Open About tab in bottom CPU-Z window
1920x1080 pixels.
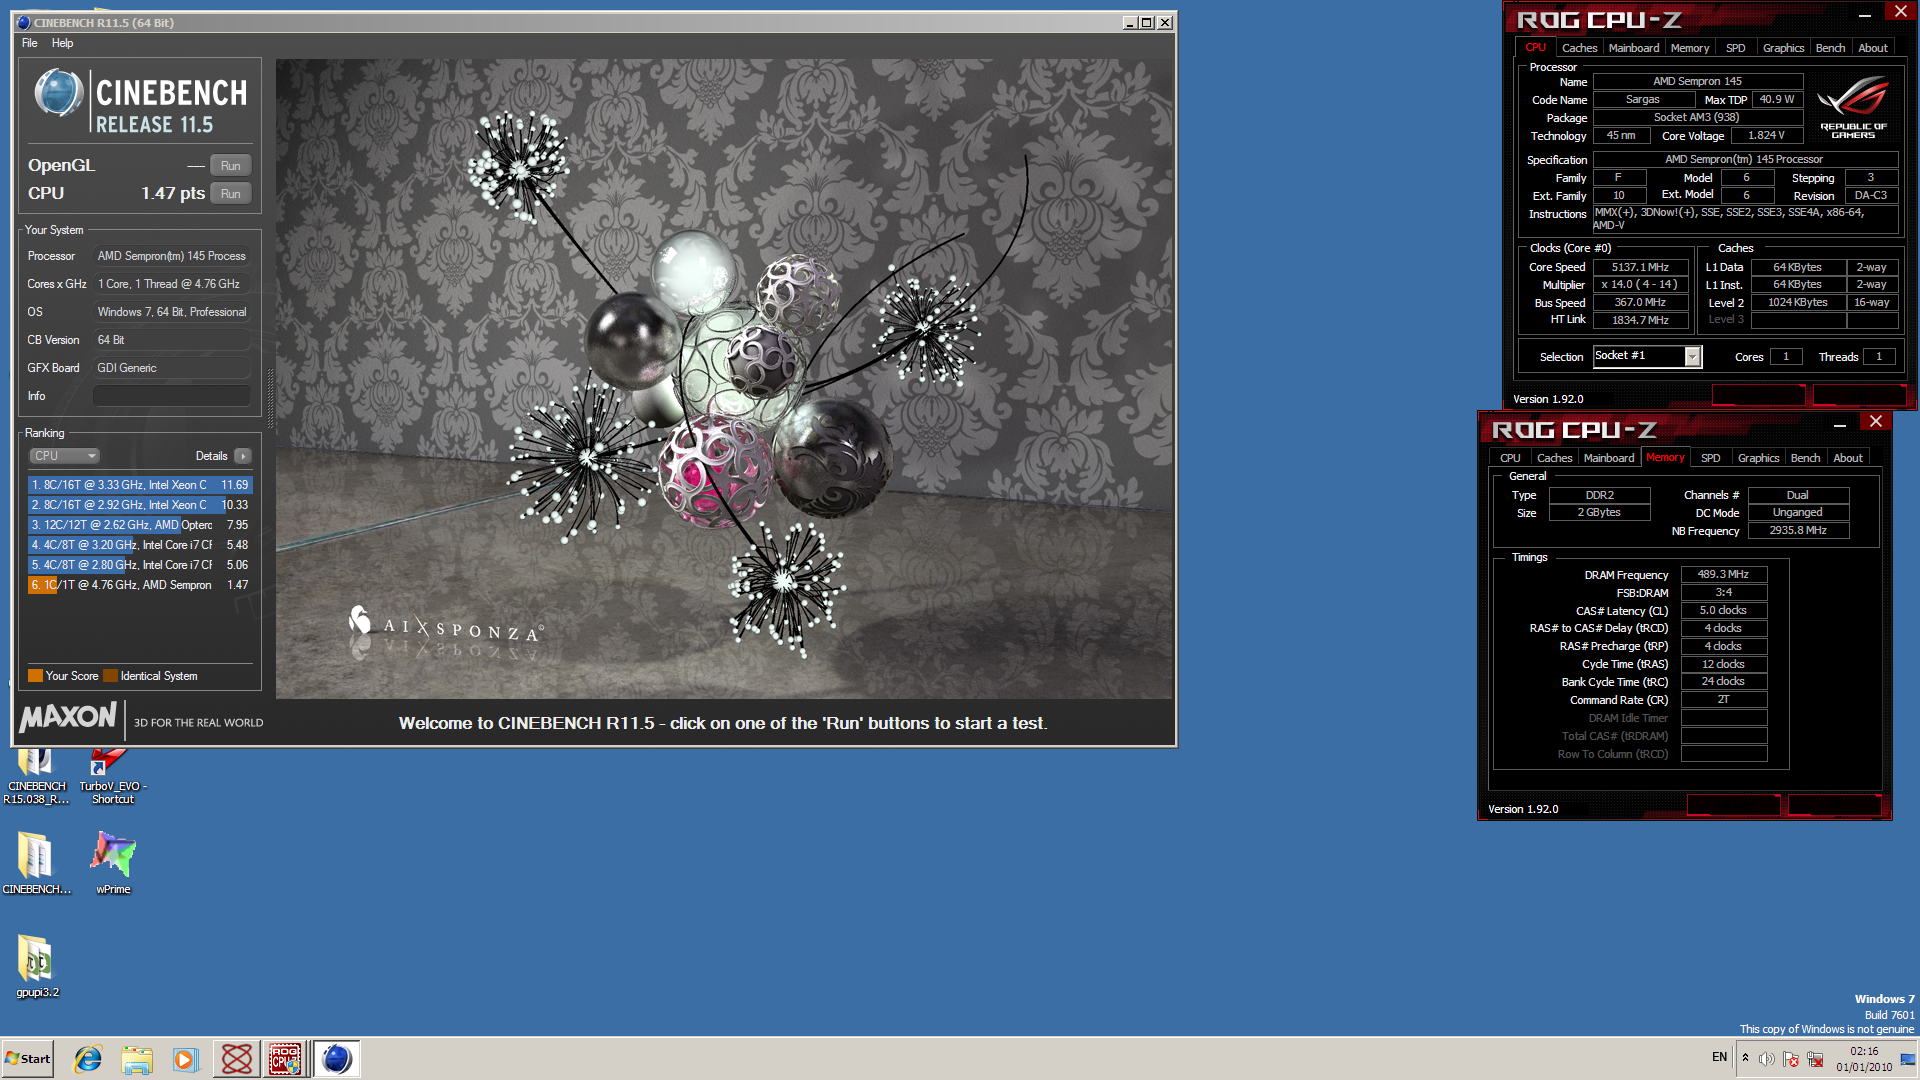[1847, 458]
